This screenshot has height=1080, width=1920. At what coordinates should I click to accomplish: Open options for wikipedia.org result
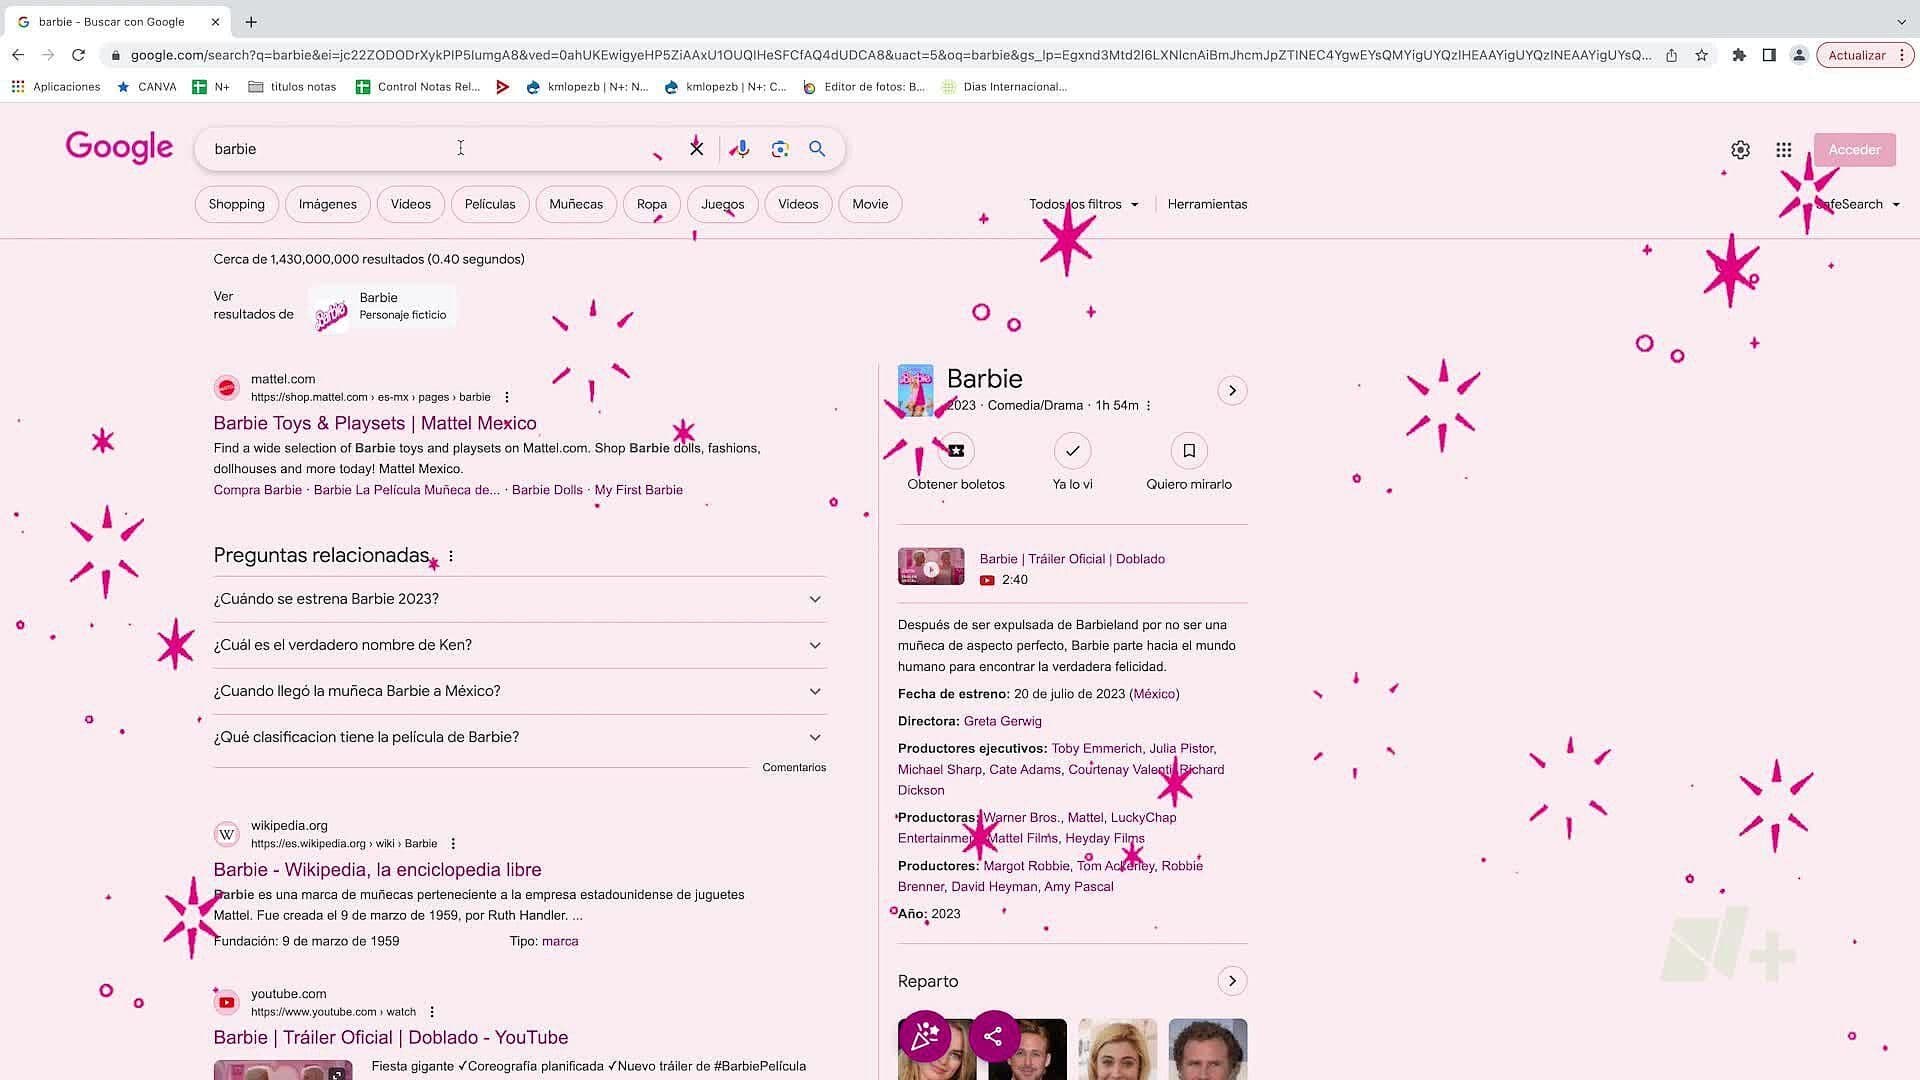tap(453, 844)
